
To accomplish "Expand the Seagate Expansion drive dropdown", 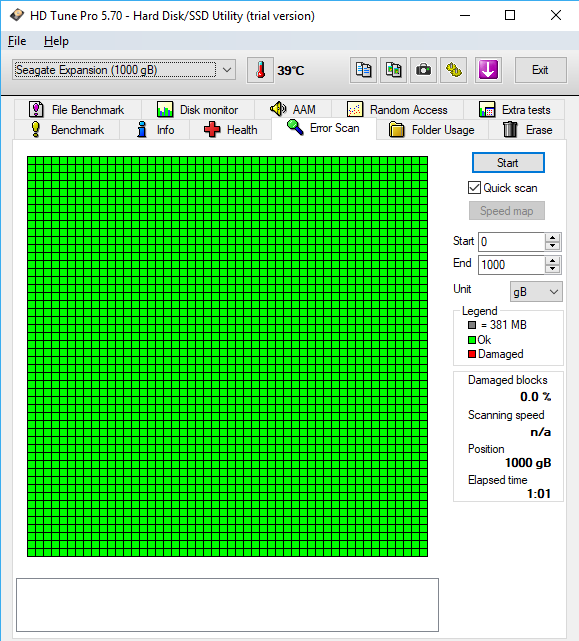I will tap(227, 70).
